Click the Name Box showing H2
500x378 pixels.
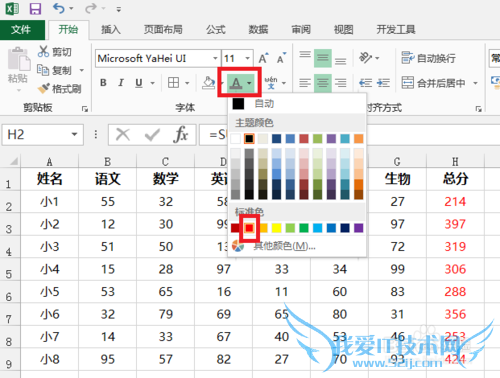(x=35, y=135)
